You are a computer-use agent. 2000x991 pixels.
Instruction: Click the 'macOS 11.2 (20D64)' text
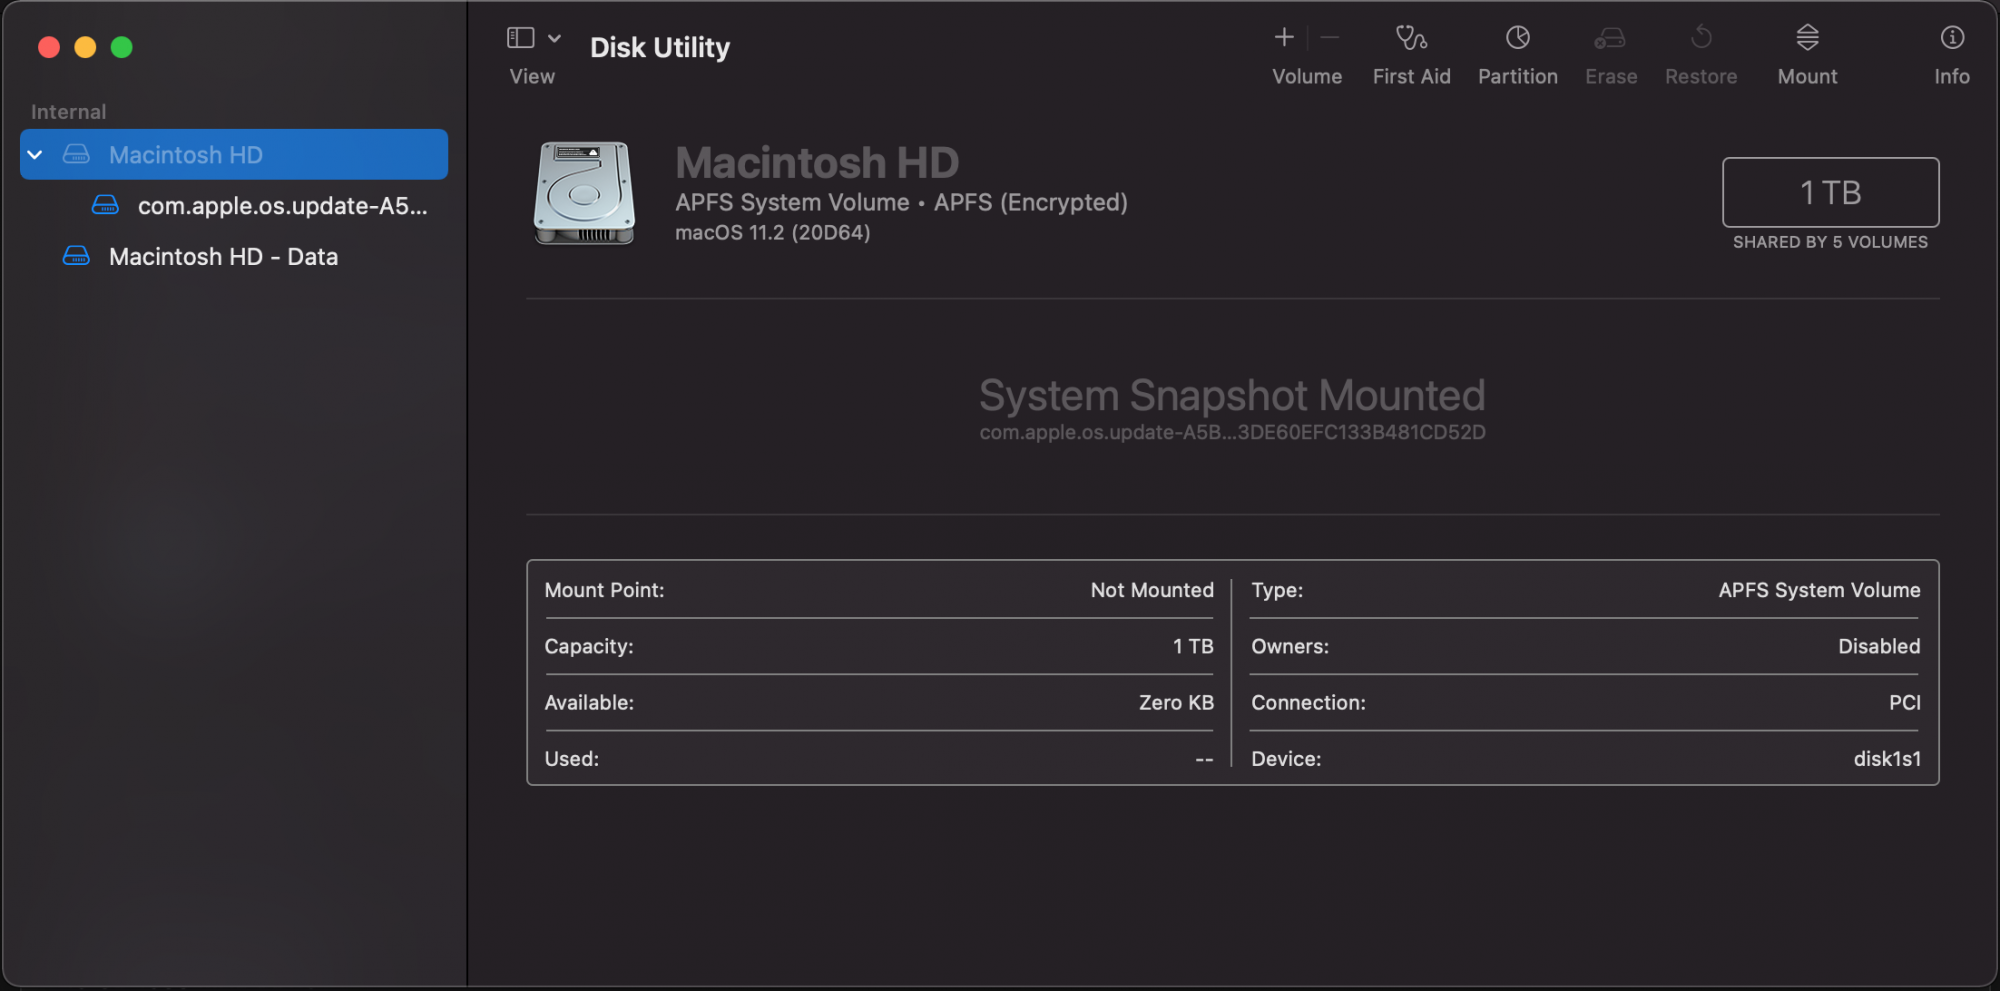tap(772, 233)
